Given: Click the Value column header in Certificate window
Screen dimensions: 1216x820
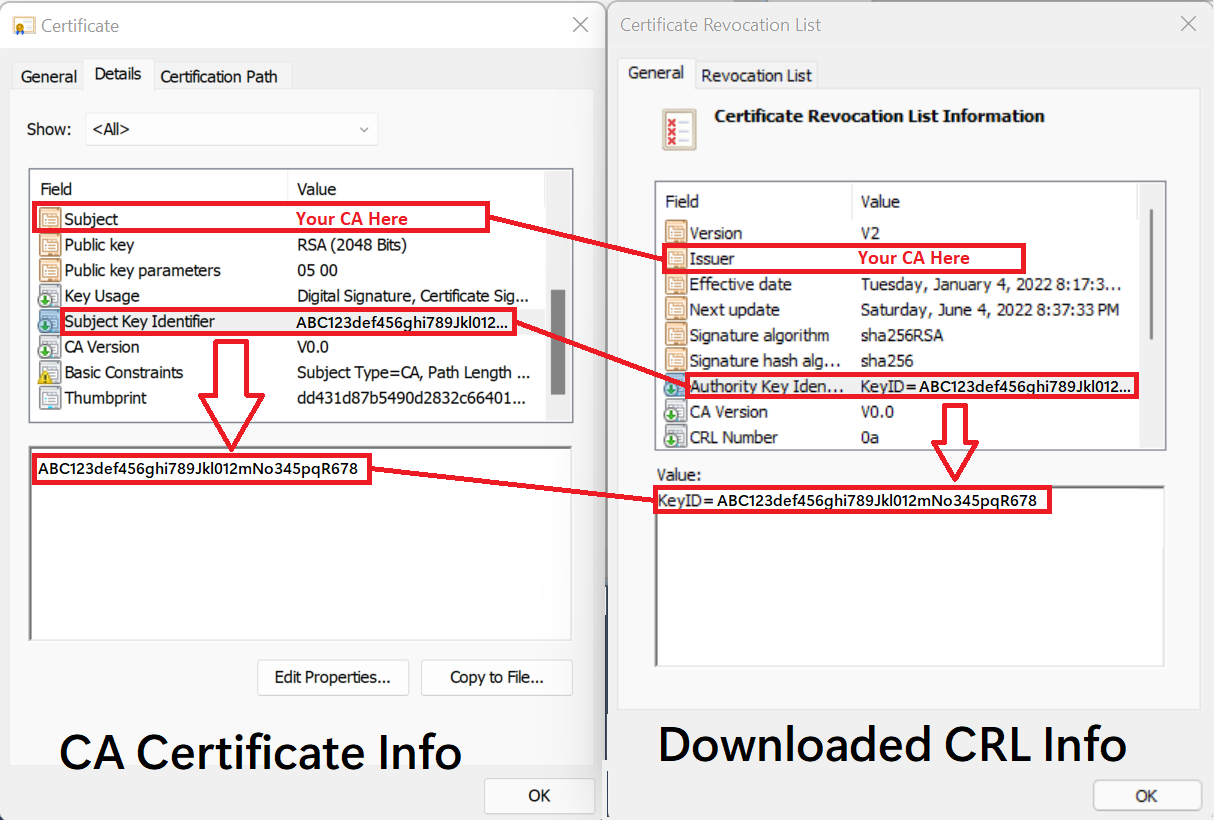Looking at the screenshot, I should pyautogui.click(x=416, y=189).
